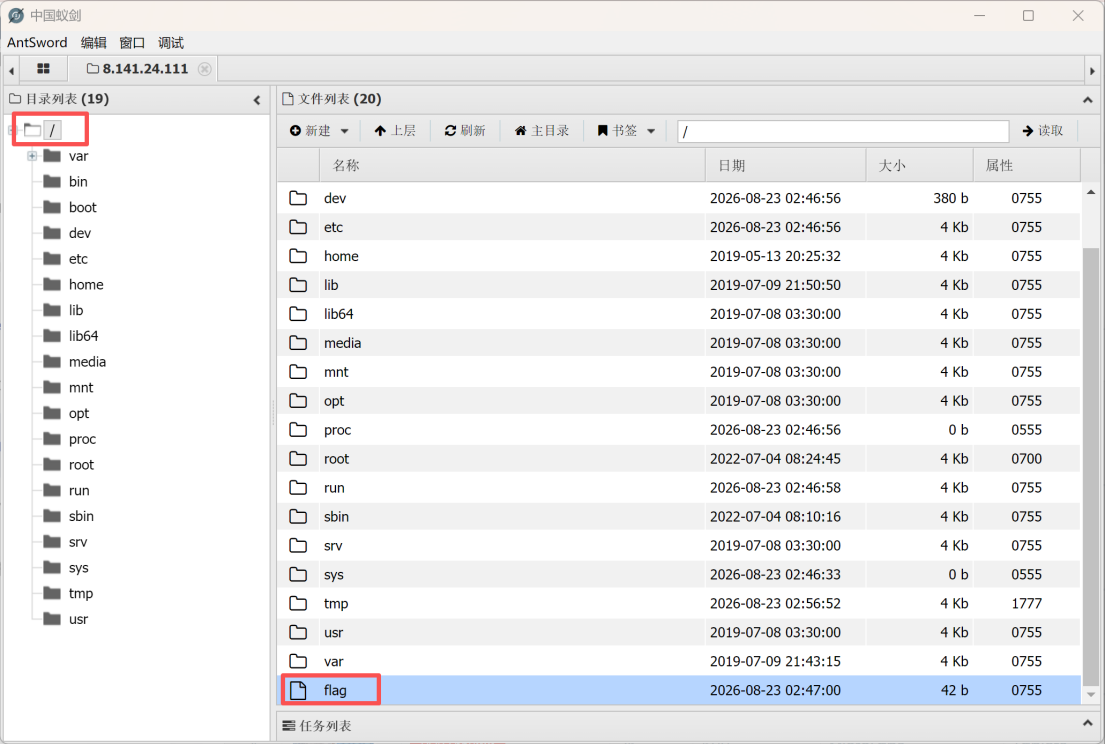Screen dimensions: 1106x744
Task: Collapse the 目录列表 panel with the chevron
Action: click(257, 100)
